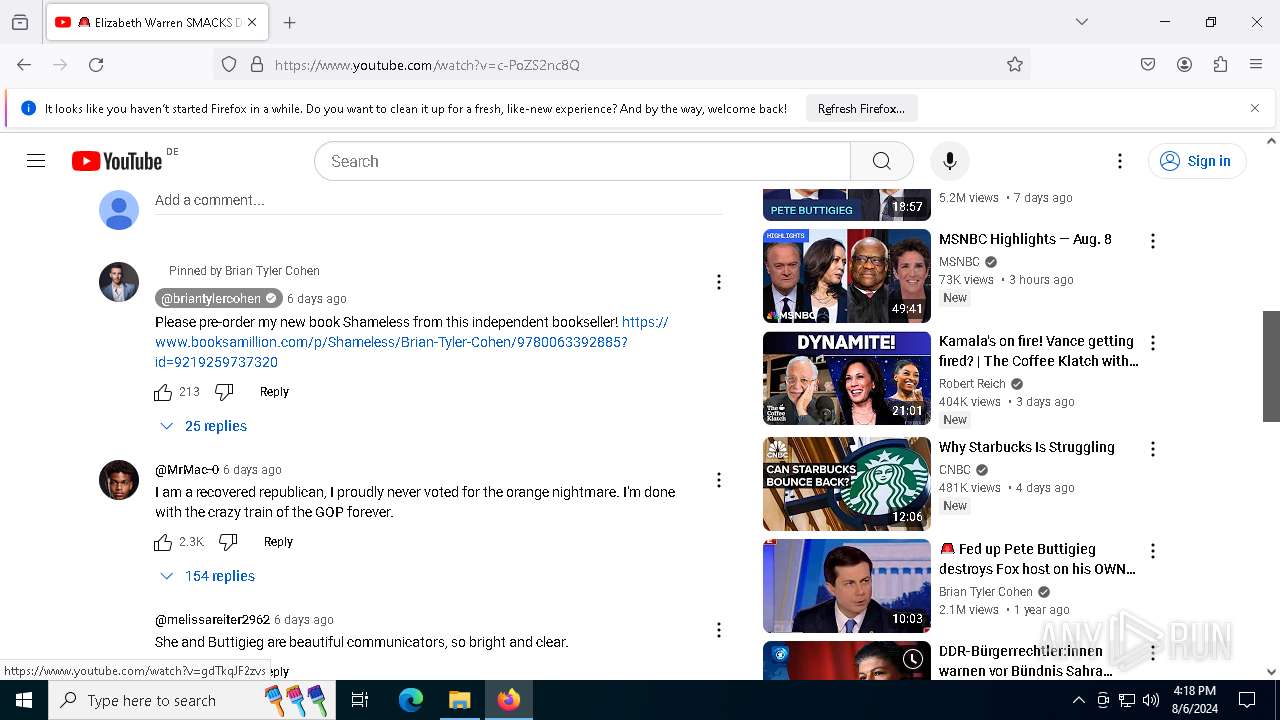Like the @MrMac-0 comment
Image resolution: width=1280 pixels, height=720 pixels.
tap(163, 542)
